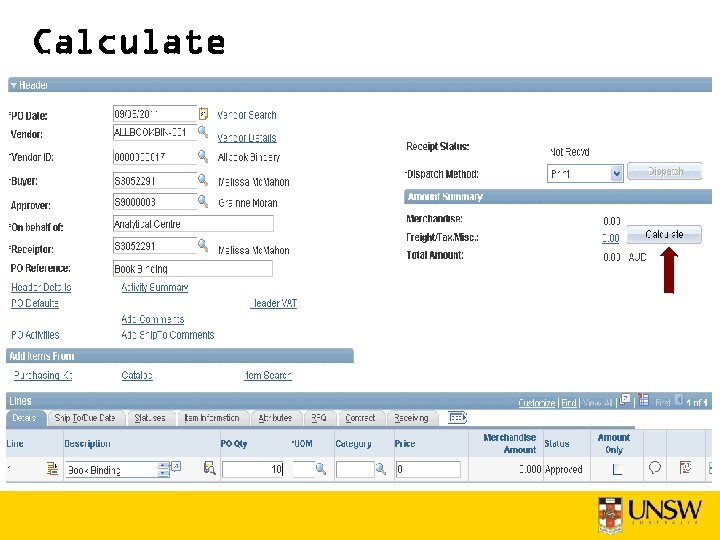Click into the Buyer field
Screen dimensions: 720x540
click(x=155, y=180)
